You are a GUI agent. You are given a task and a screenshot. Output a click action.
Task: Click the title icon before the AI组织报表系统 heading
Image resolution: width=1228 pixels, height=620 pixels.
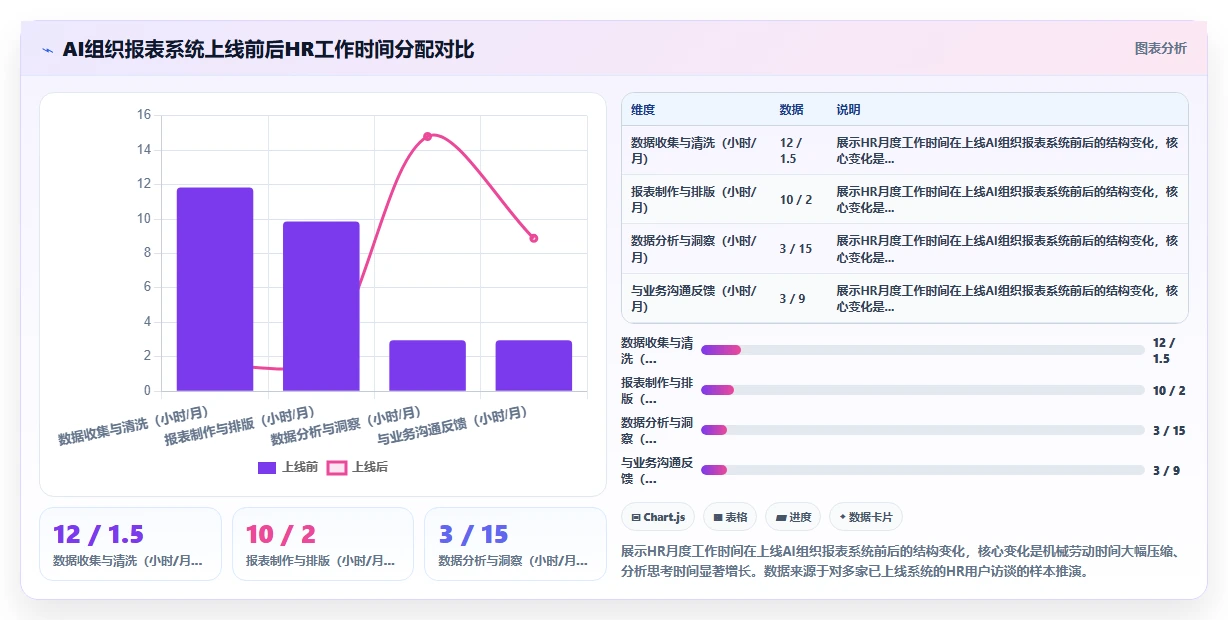(48, 49)
